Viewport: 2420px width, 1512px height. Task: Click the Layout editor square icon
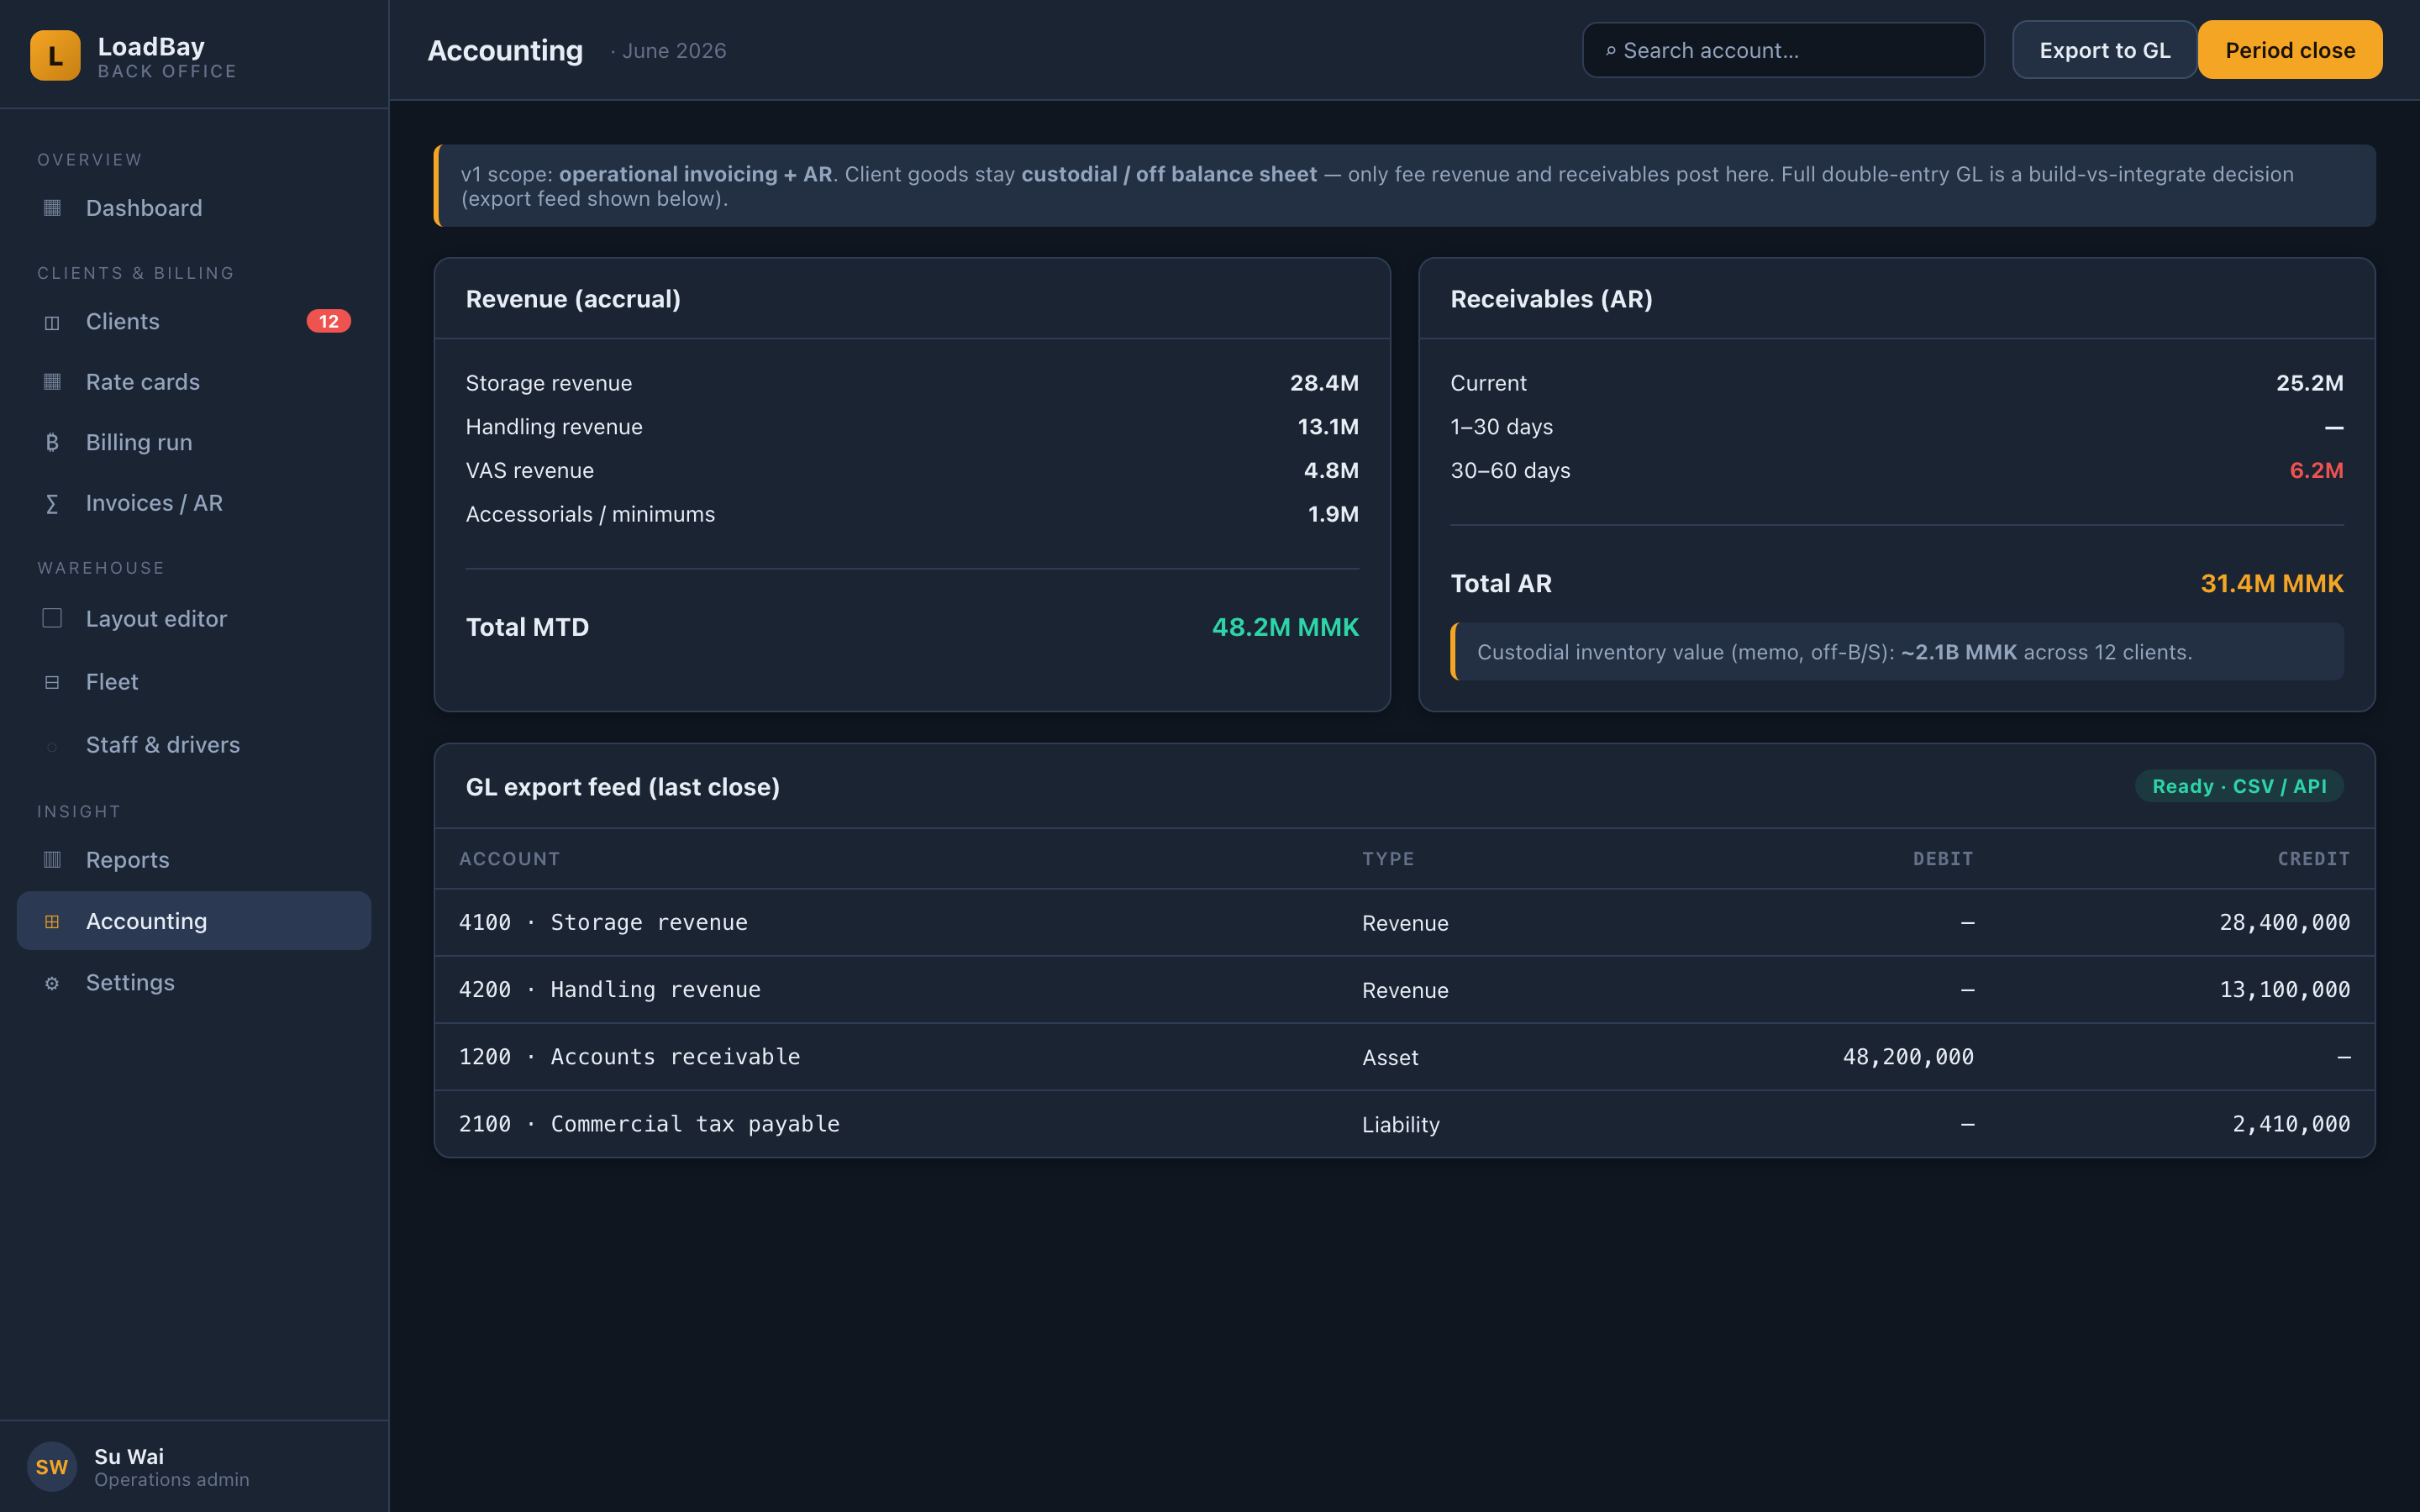click(x=52, y=618)
